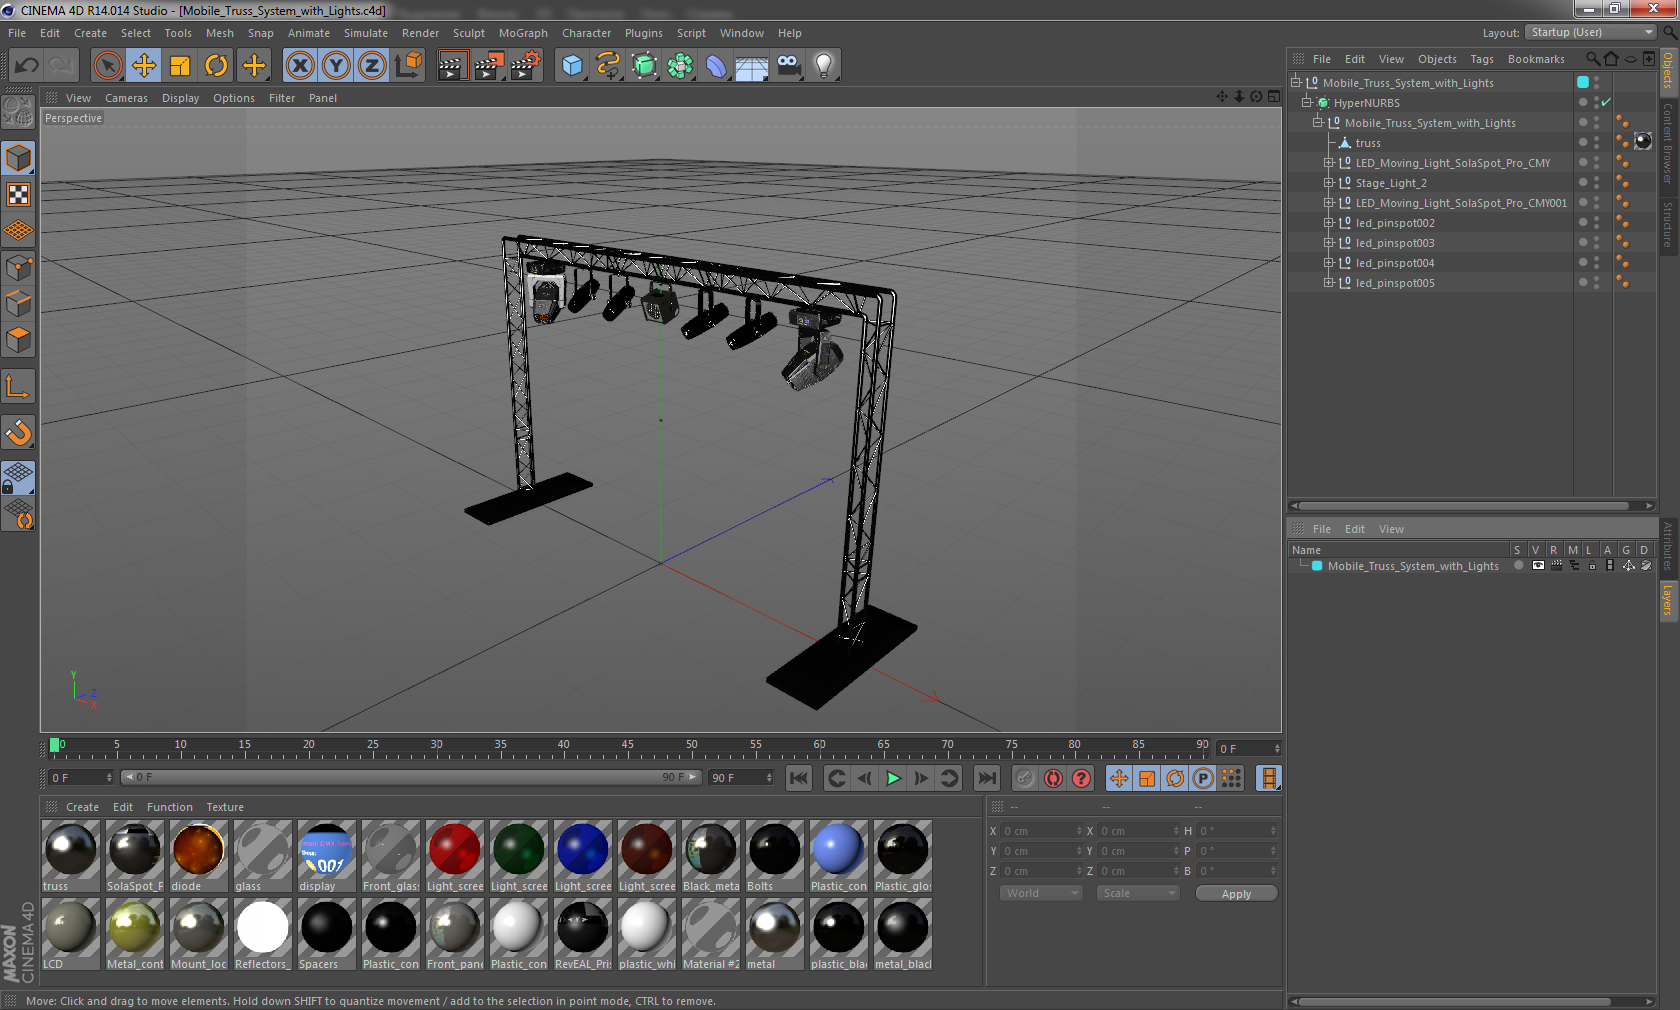Viewport: 1680px width, 1010px height.
Task: Toggle the X axis lock
Action: click(300, 66)
